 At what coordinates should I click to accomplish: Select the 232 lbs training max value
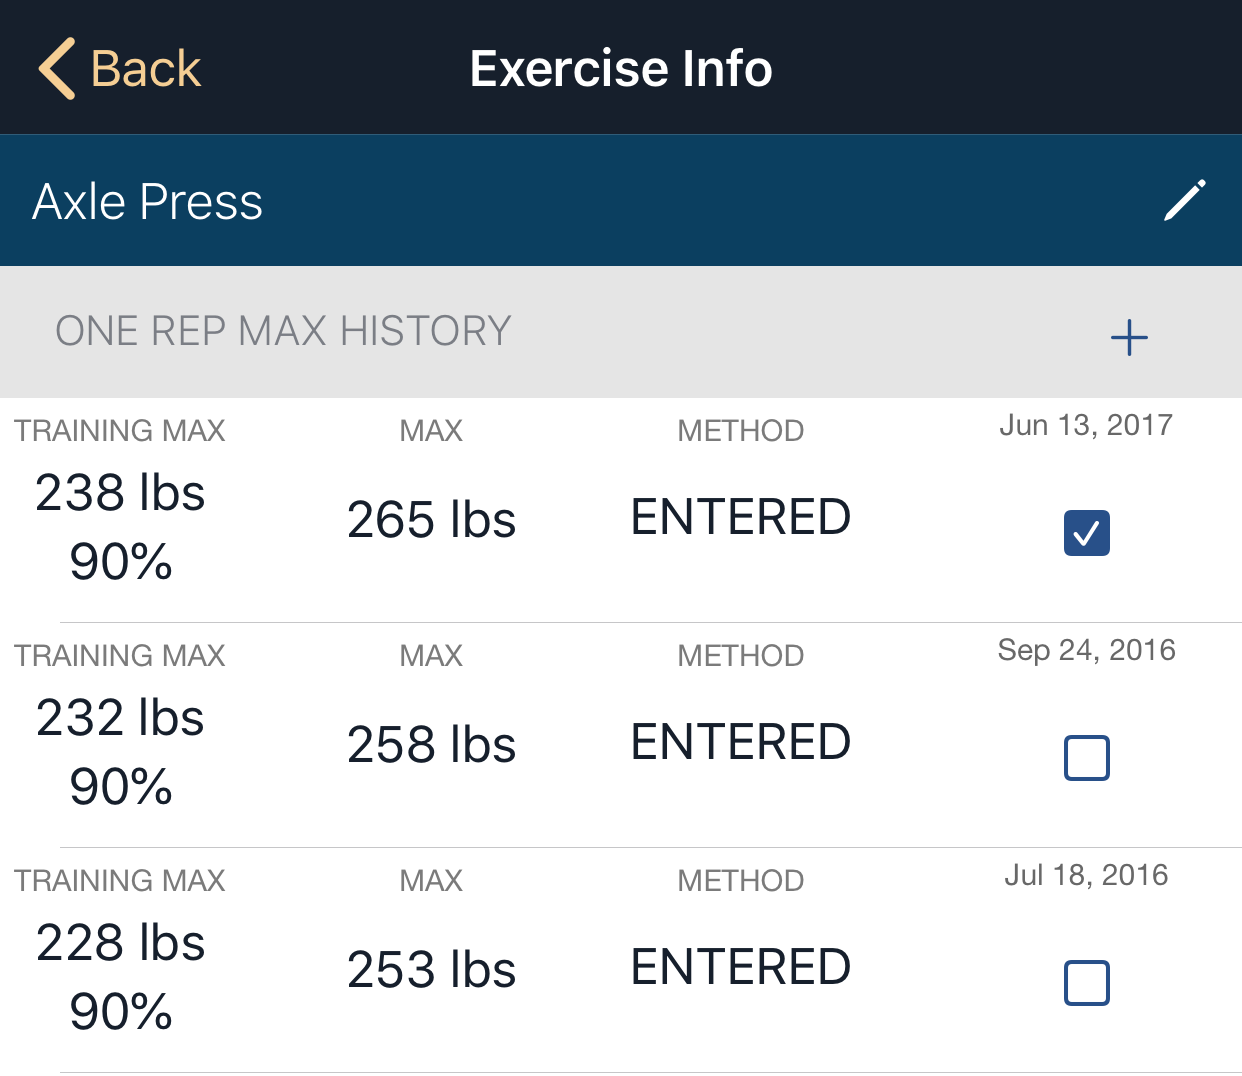[x=119, y=716]
